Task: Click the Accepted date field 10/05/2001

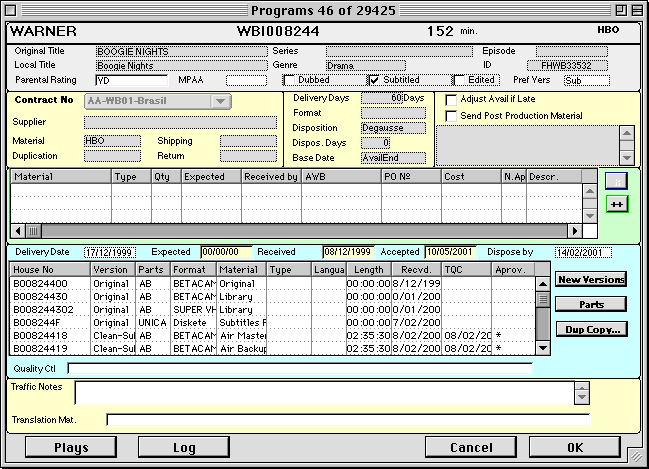Action: 450,252
